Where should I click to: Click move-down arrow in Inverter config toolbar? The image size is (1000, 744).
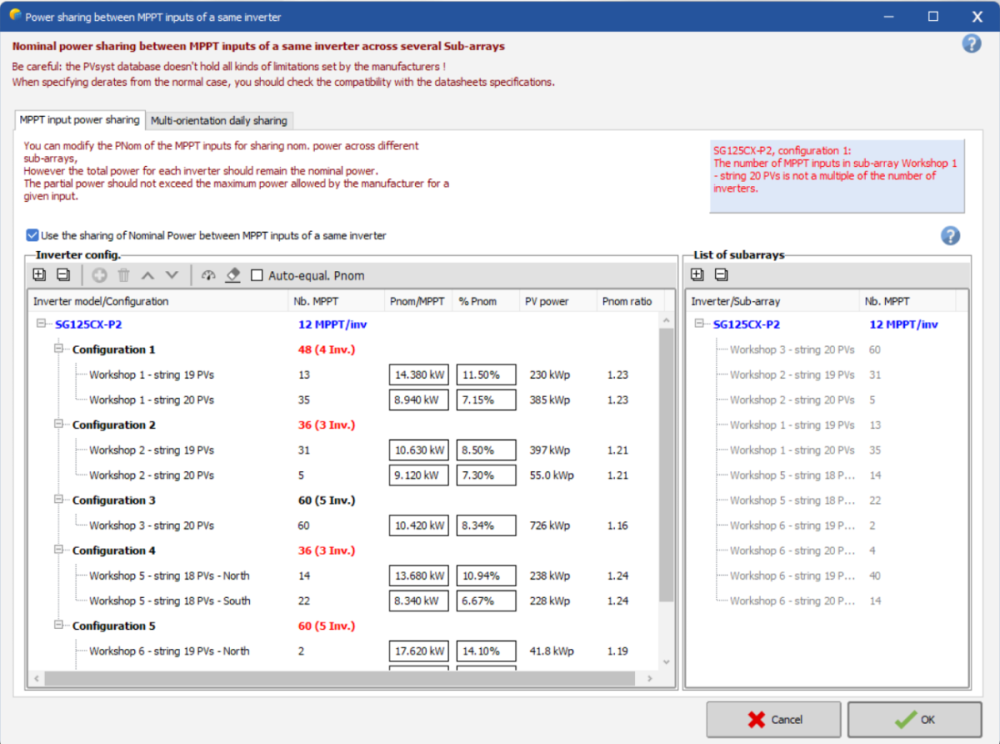[172, 275]
